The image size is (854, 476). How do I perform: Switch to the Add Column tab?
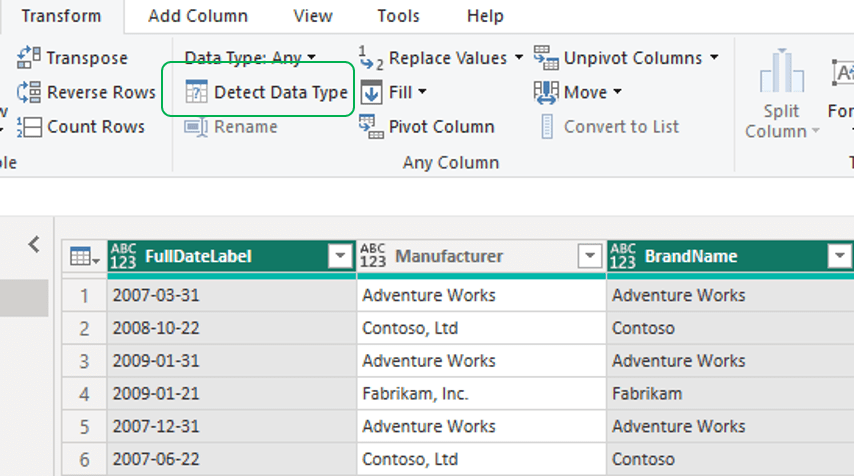[x=198, y=16]
